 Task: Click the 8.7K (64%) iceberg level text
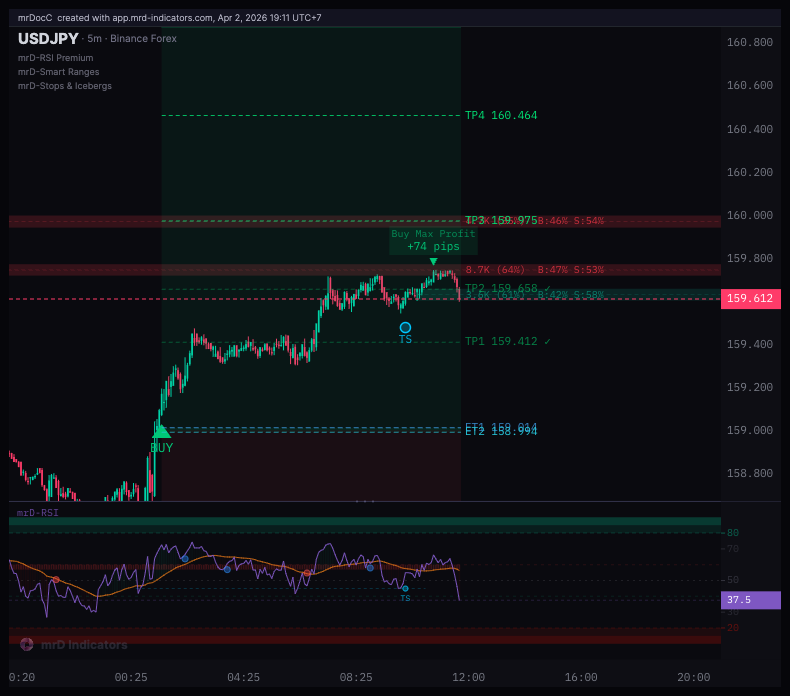pos(495,270)
